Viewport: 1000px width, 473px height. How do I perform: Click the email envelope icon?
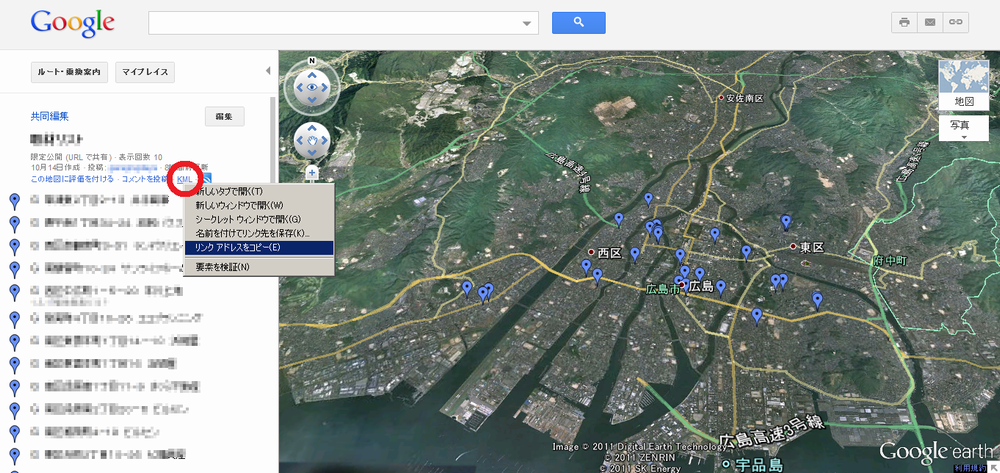click(930, 22)
